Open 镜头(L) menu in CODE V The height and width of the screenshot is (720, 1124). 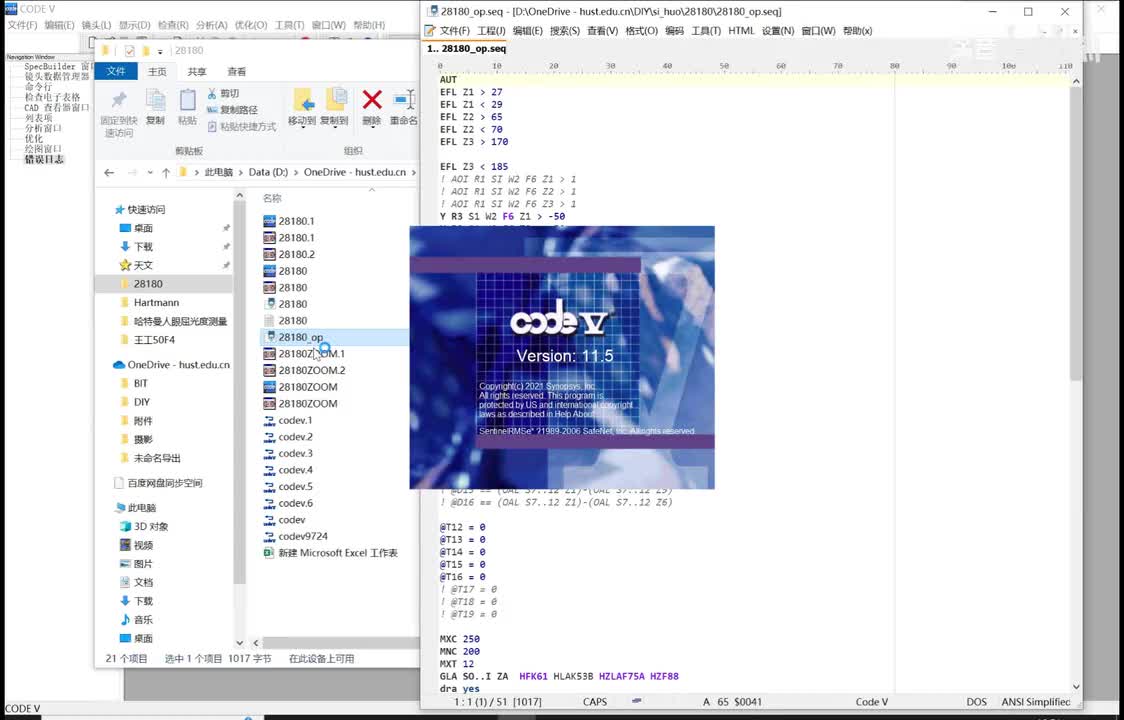[96, 25]
